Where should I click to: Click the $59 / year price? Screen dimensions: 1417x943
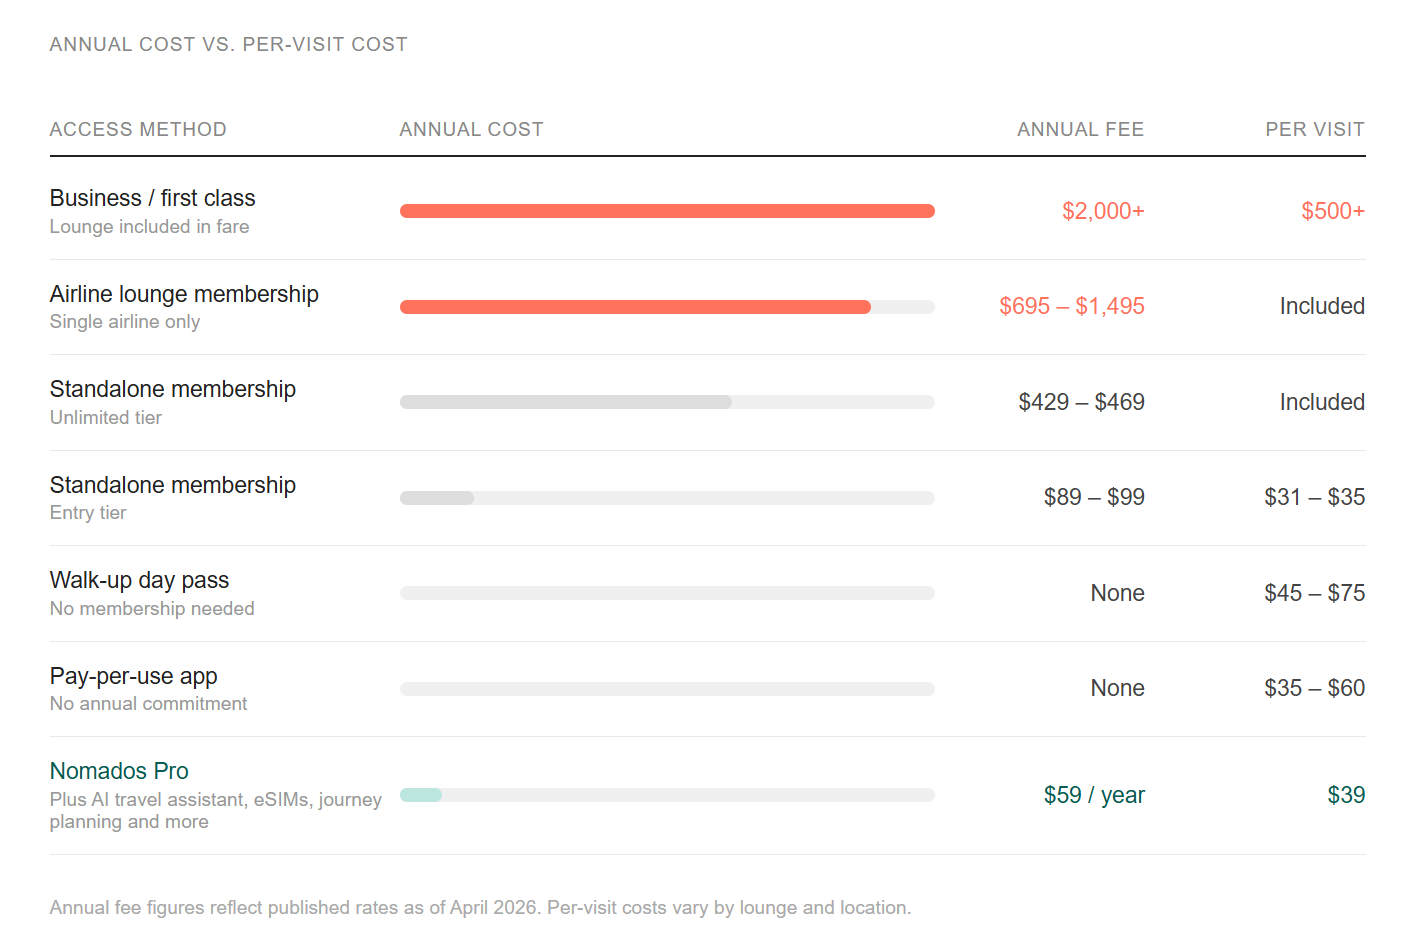coord(1094,795)
